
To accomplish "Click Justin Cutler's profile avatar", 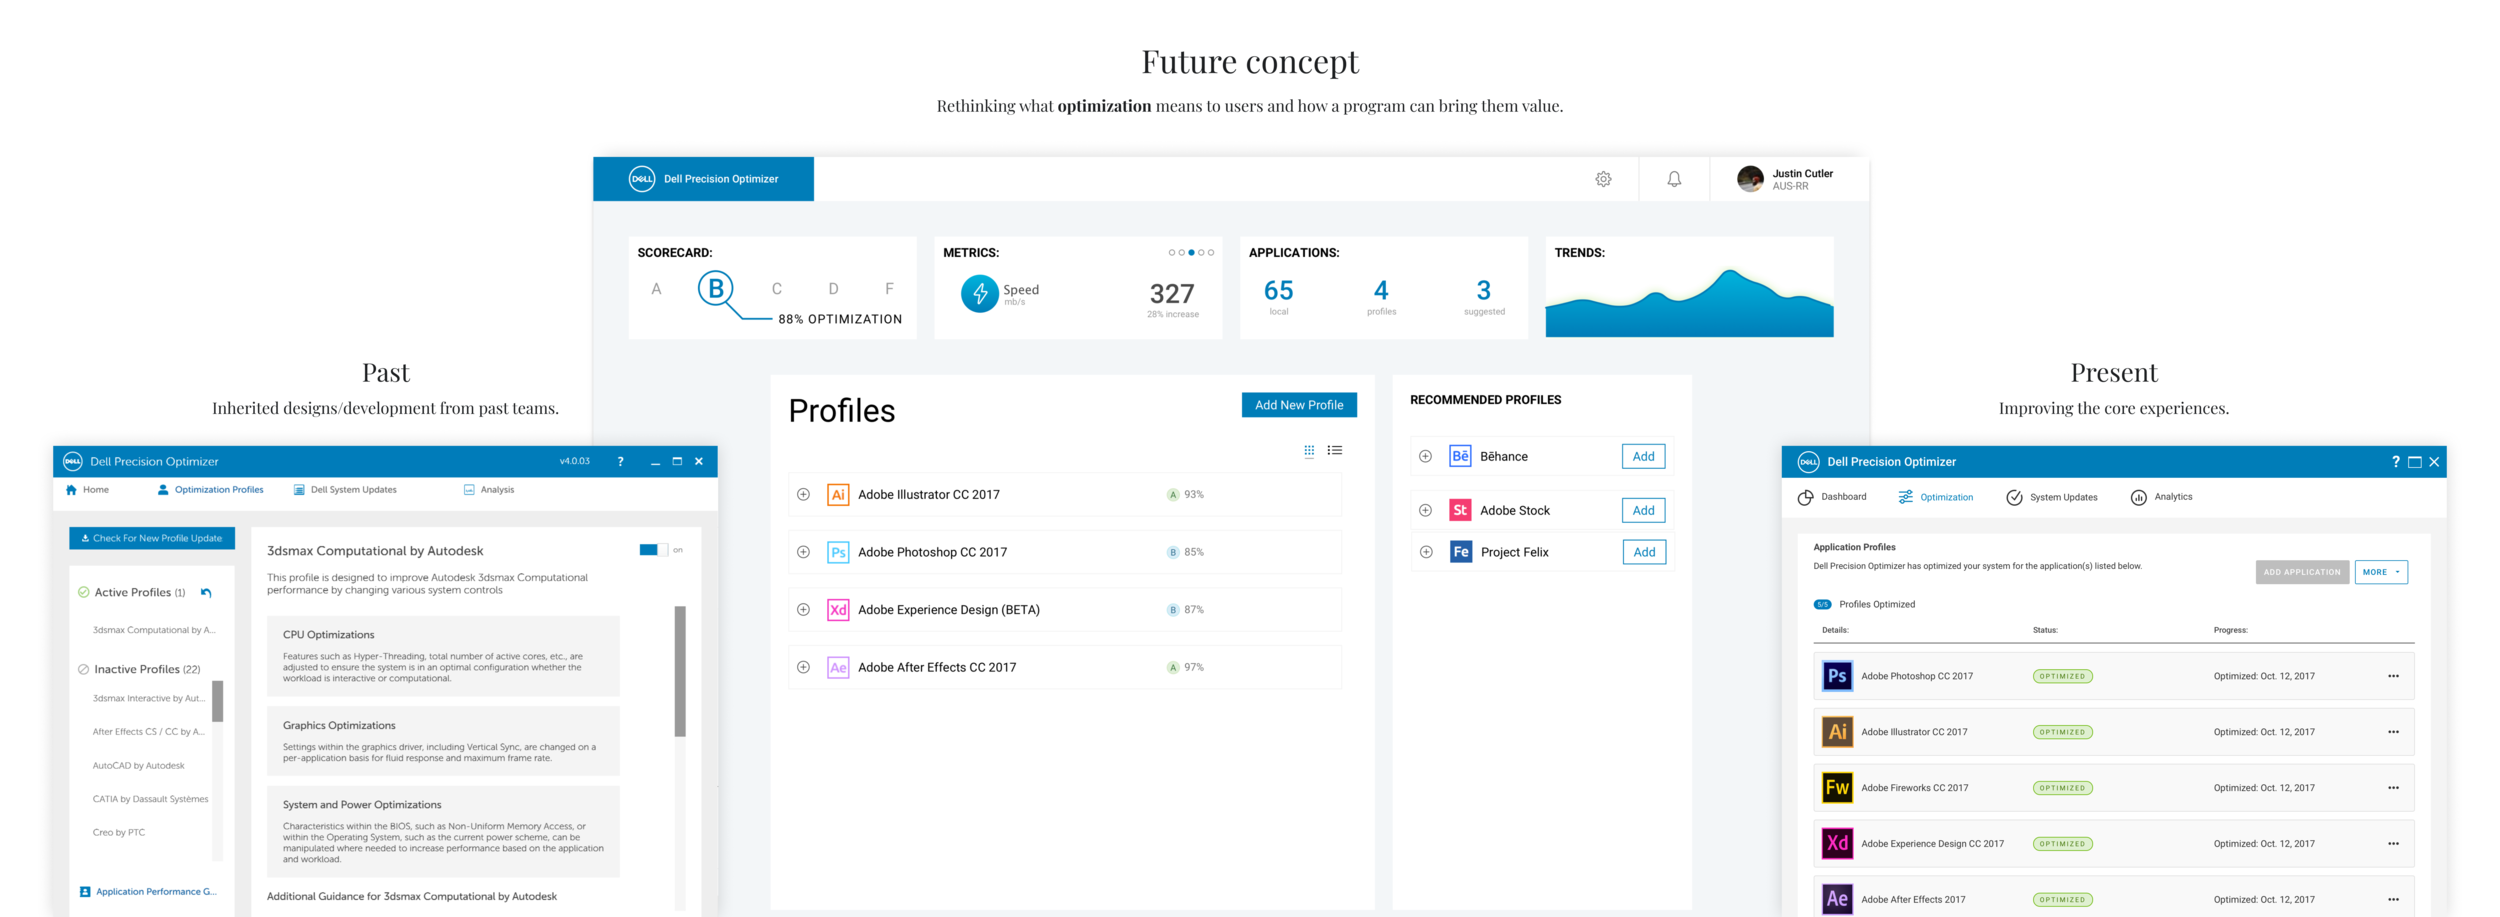I will click(1750, 179).
